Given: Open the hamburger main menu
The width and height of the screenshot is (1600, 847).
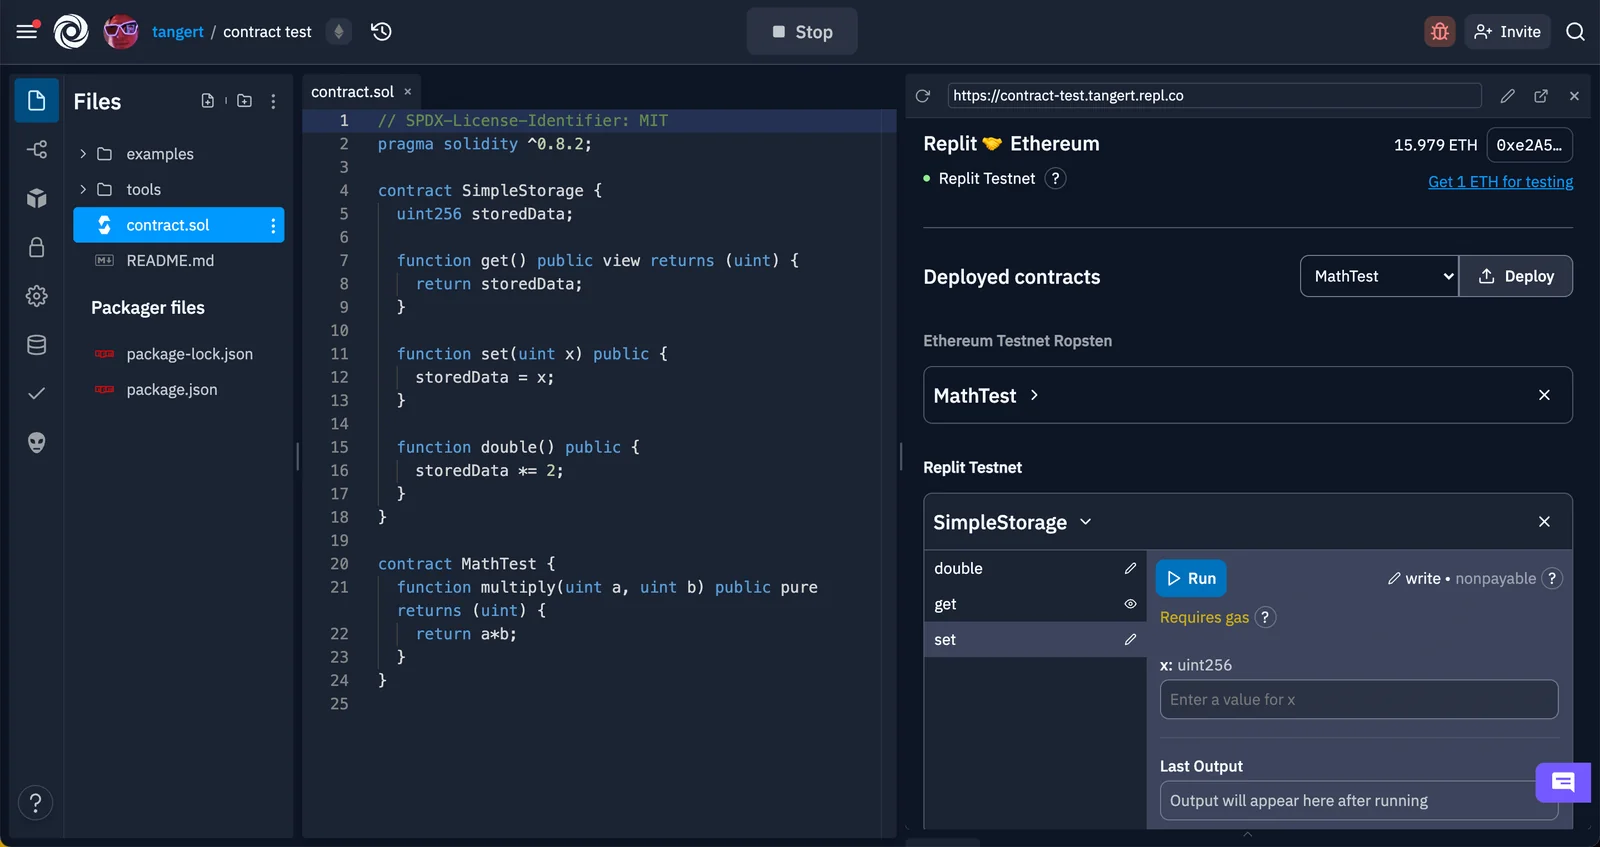Looking at the screenshot, I should [27, 32].
